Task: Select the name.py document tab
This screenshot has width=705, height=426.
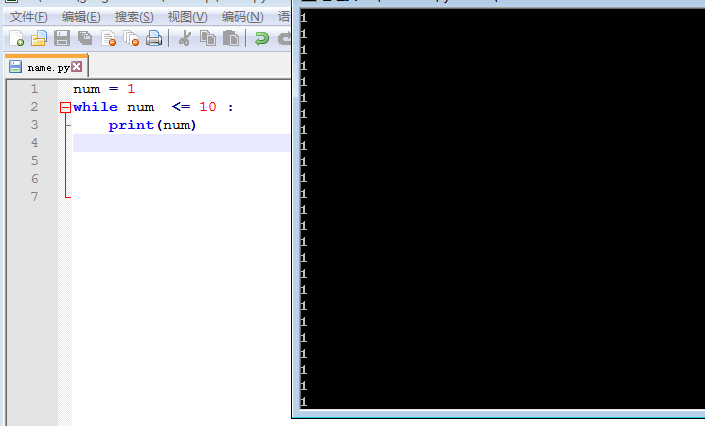Action: click(x=47, y=68)
